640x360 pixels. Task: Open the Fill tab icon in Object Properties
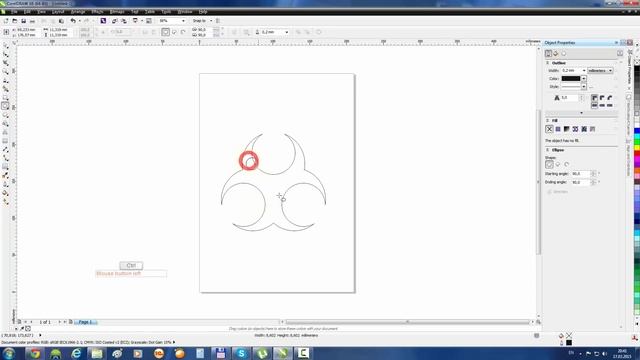(x=556, y=53)
